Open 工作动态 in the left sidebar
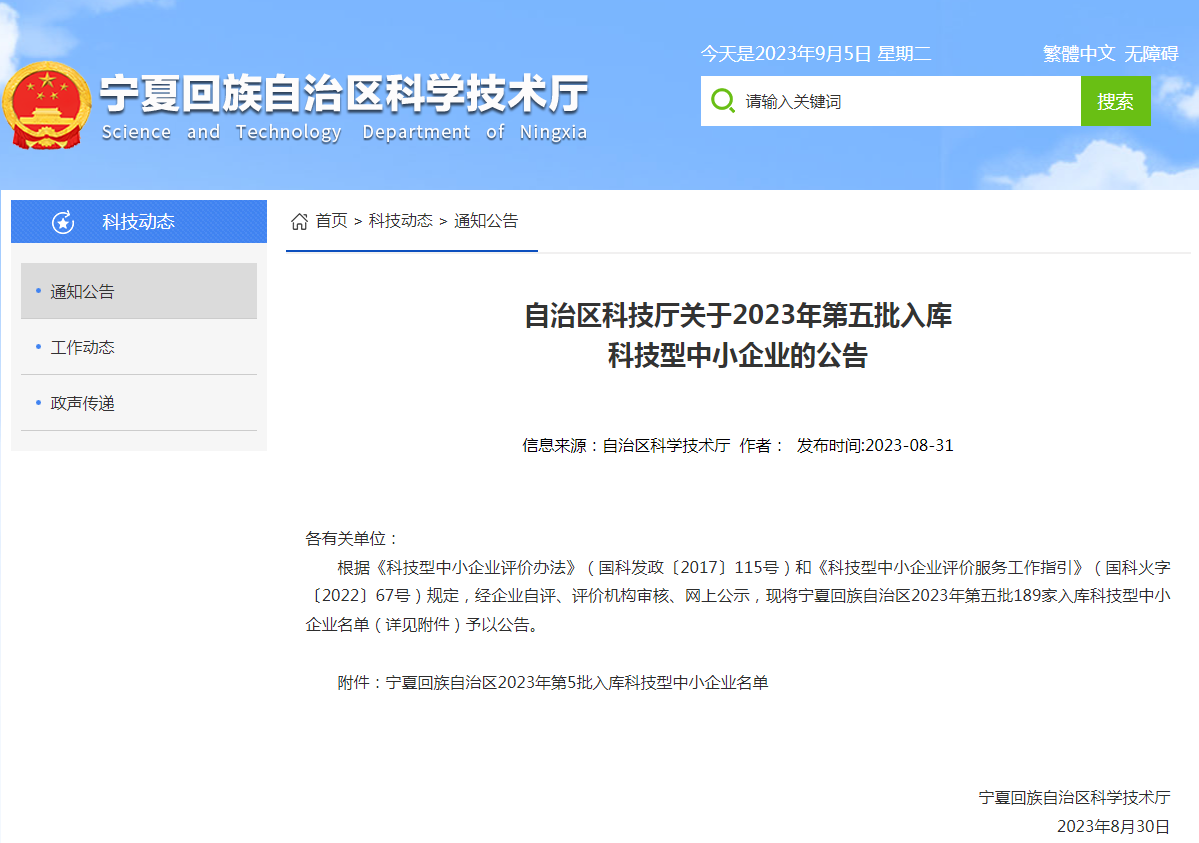1199x843 pixels. (83, 348)
